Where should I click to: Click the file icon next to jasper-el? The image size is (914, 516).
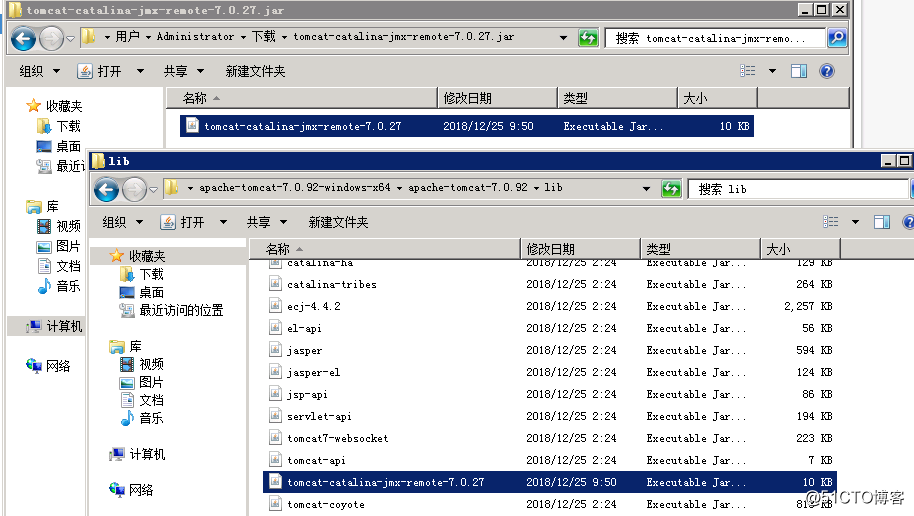click(x=275, y=371)
